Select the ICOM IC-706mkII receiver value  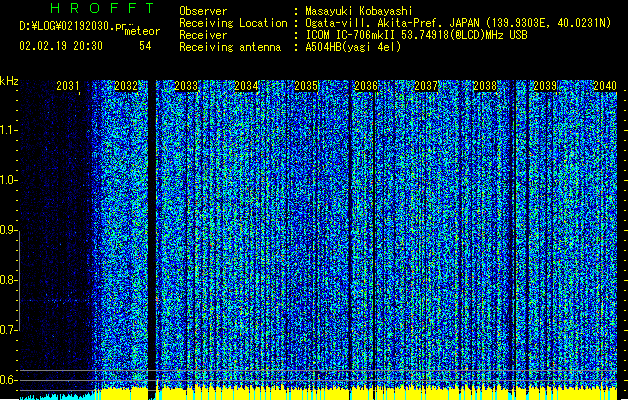click(416, 35)
